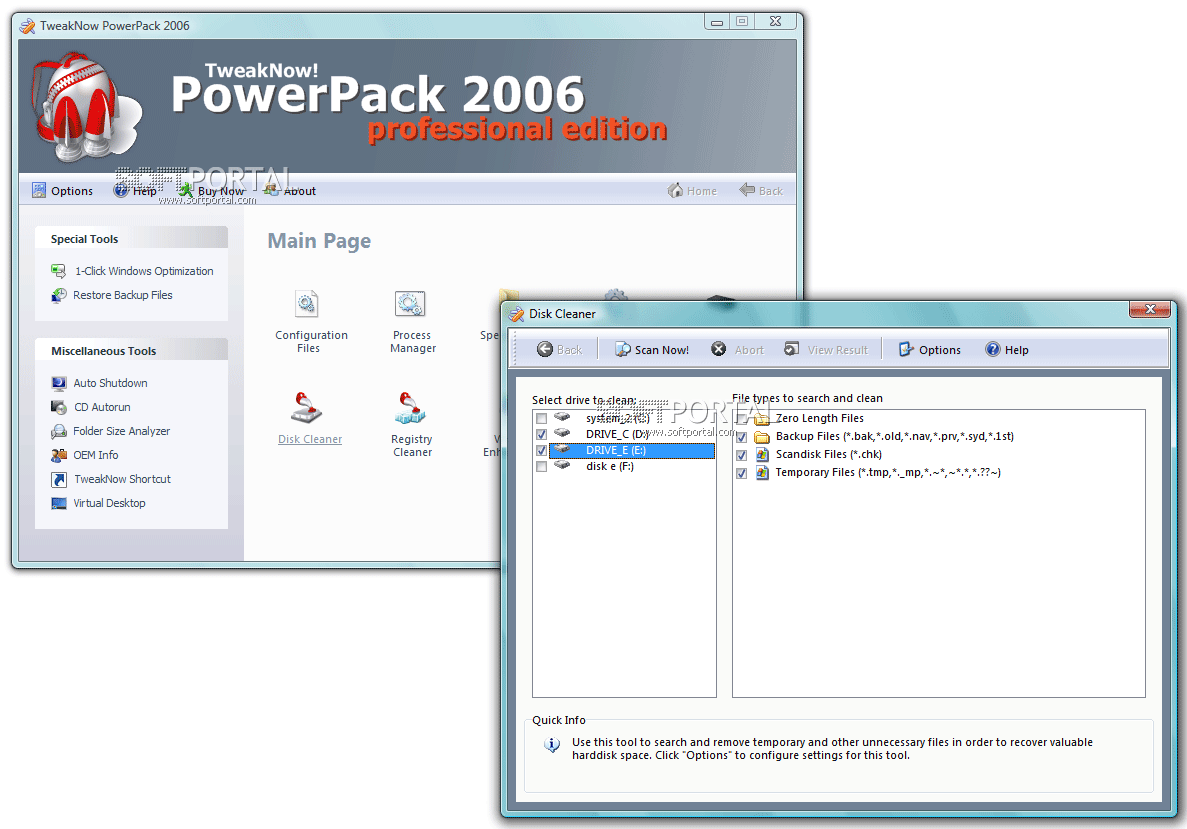
Task: Check the system_2 (C:) drive checkbox
Action: click(541, 419)
